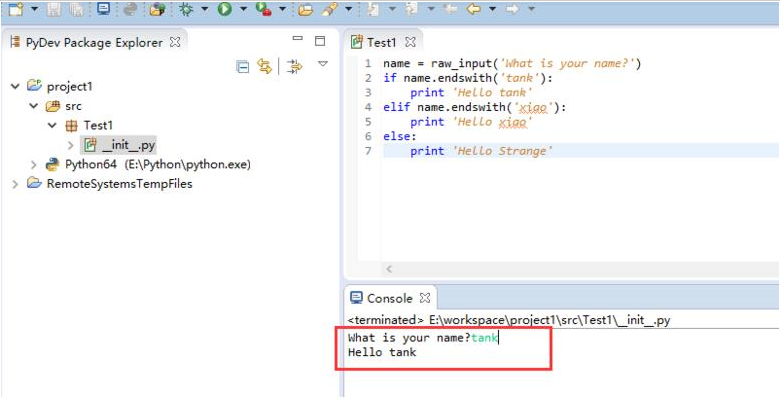Expand the Python64 interpreter node

click(x=33, y=164)
